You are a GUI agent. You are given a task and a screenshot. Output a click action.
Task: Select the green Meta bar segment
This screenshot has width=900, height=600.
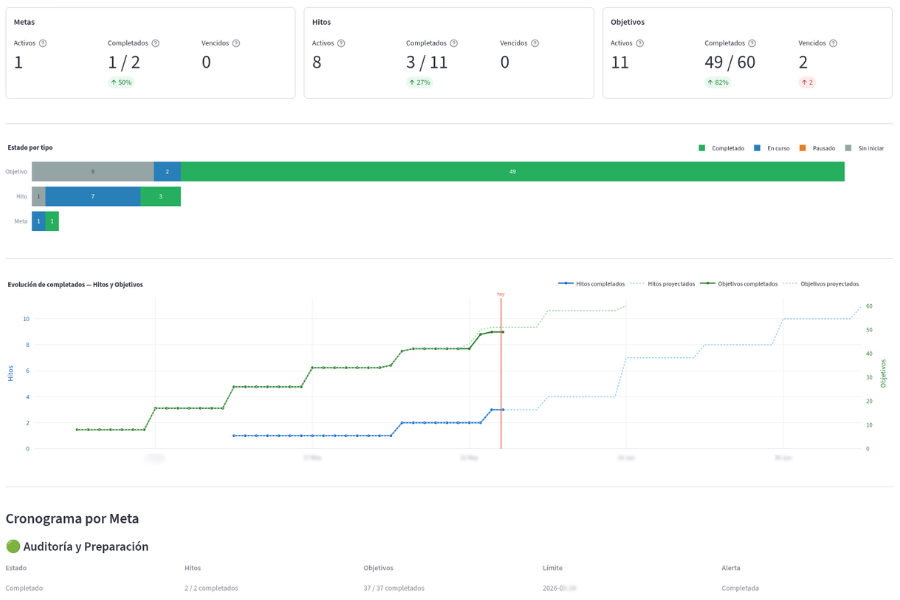coord(52,221)
